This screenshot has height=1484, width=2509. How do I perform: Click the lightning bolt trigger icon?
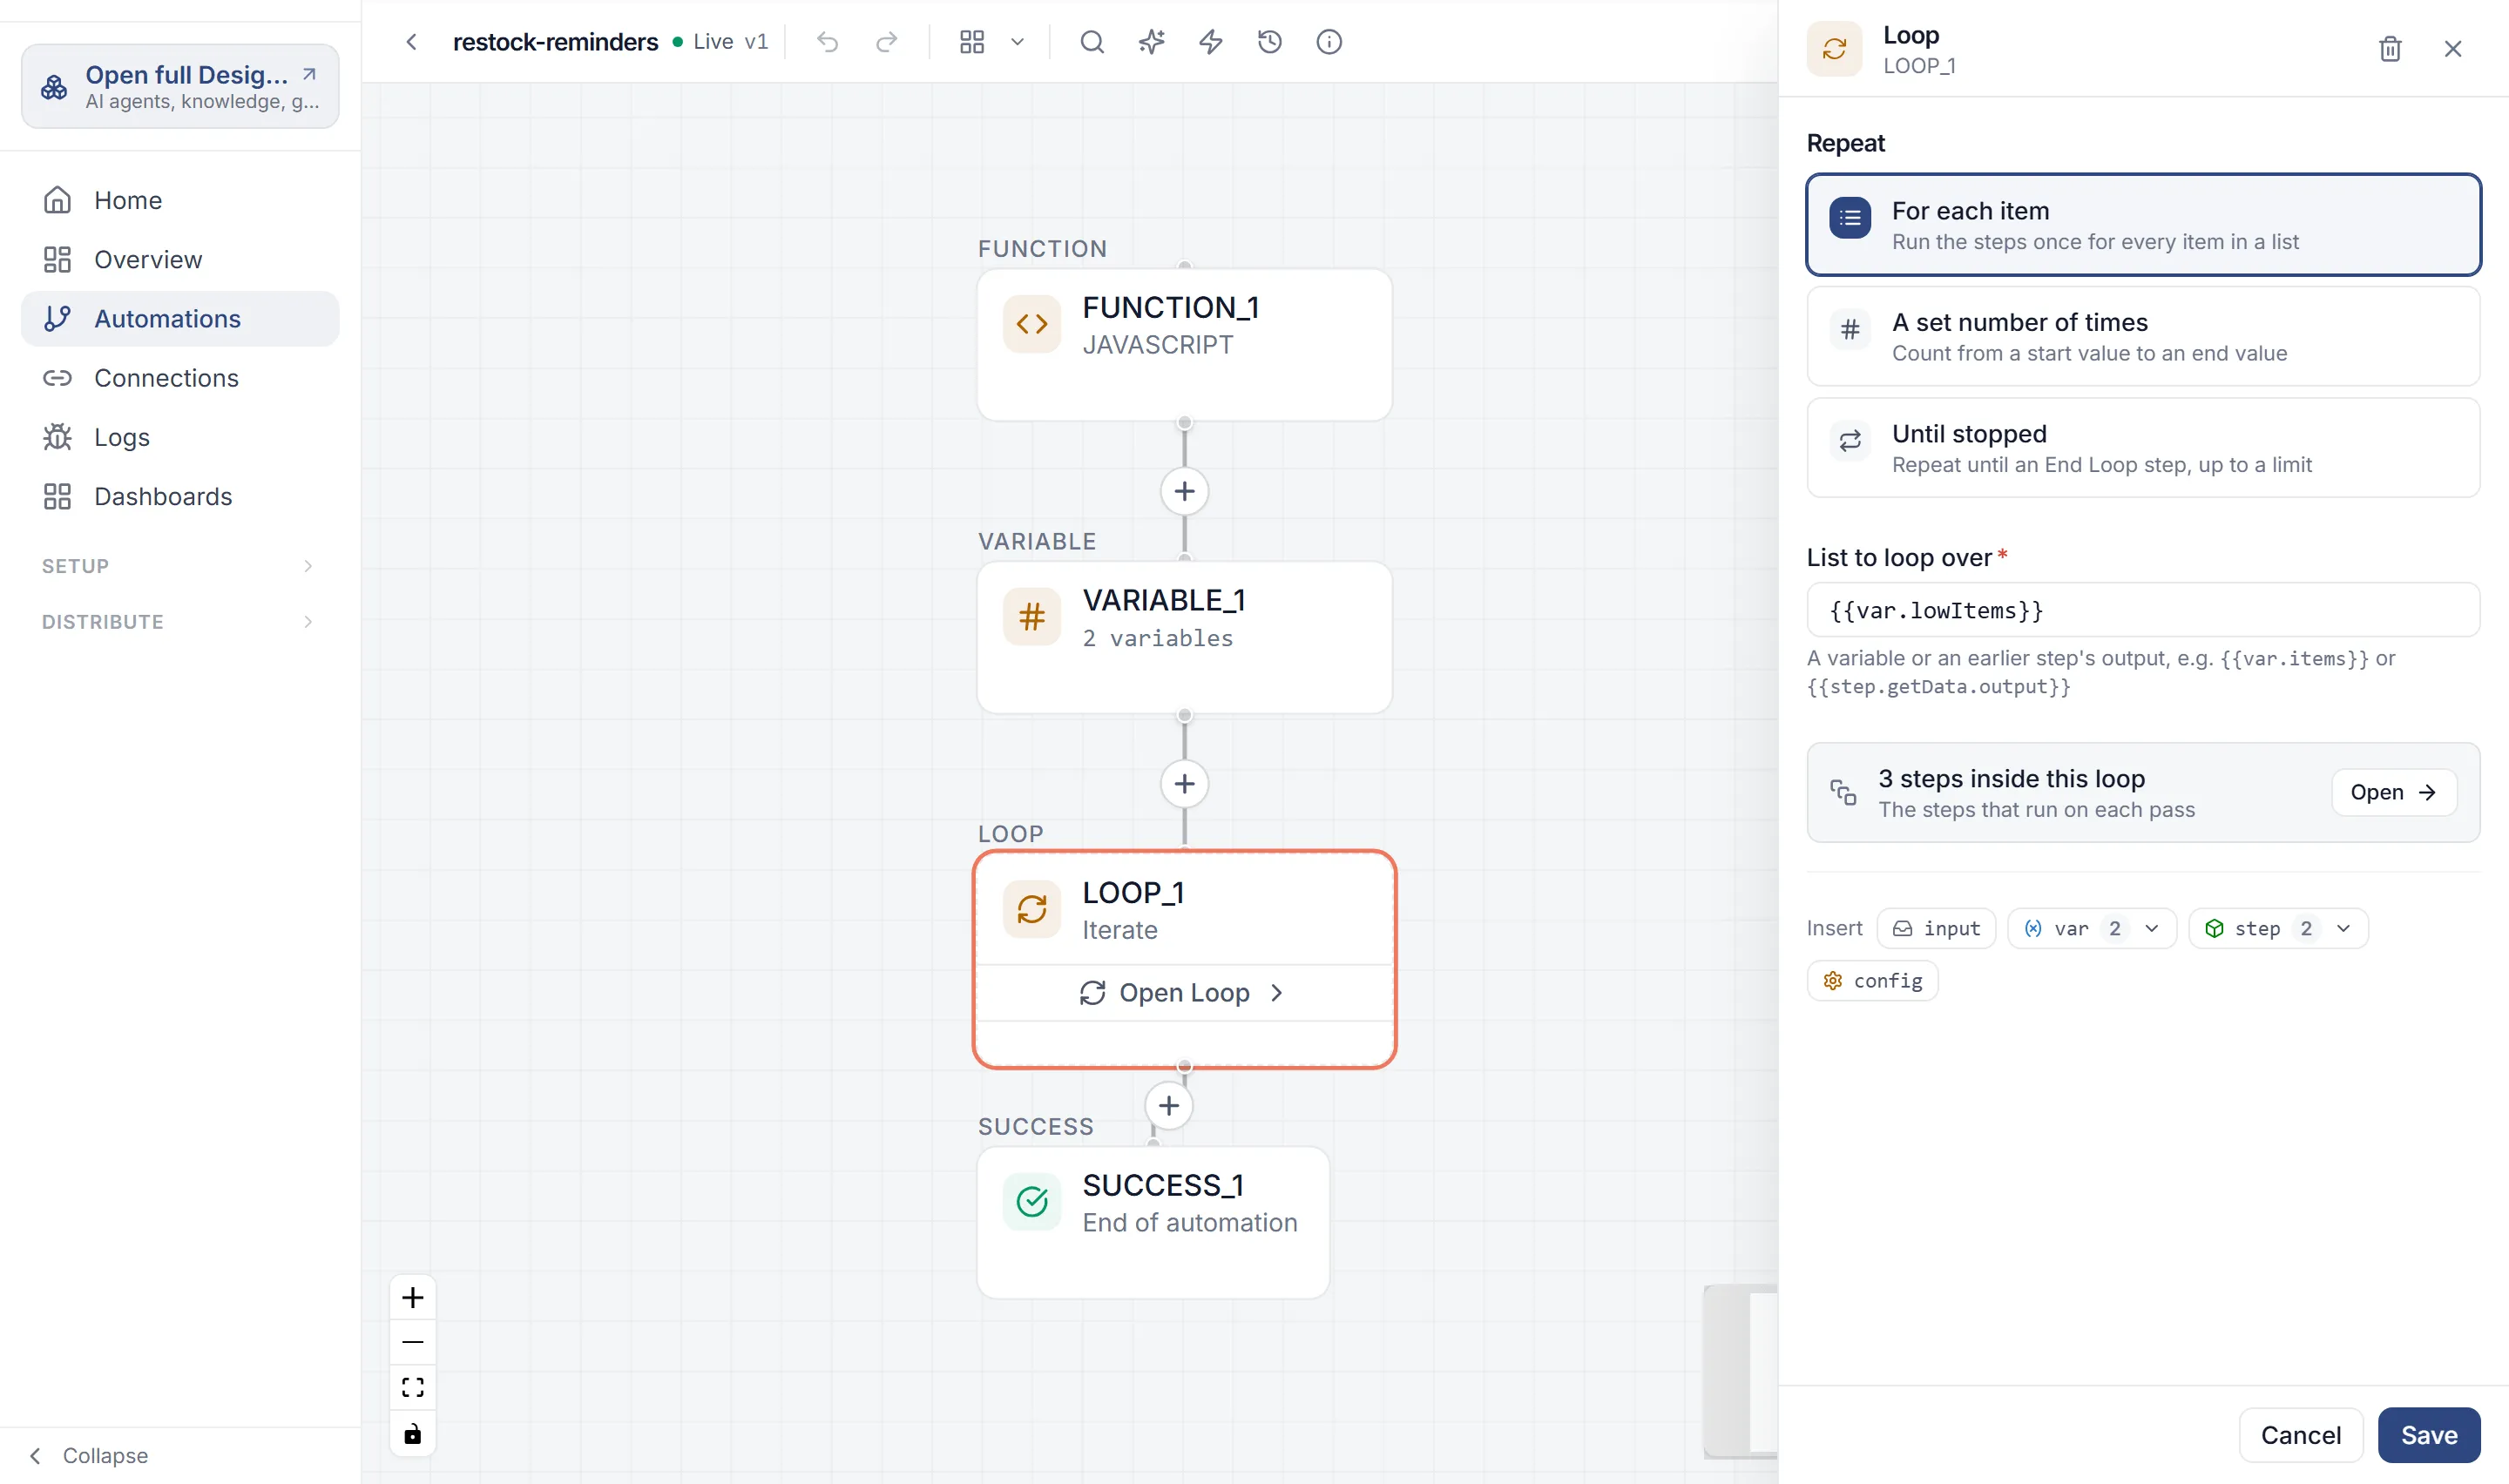click(1211, 42)
